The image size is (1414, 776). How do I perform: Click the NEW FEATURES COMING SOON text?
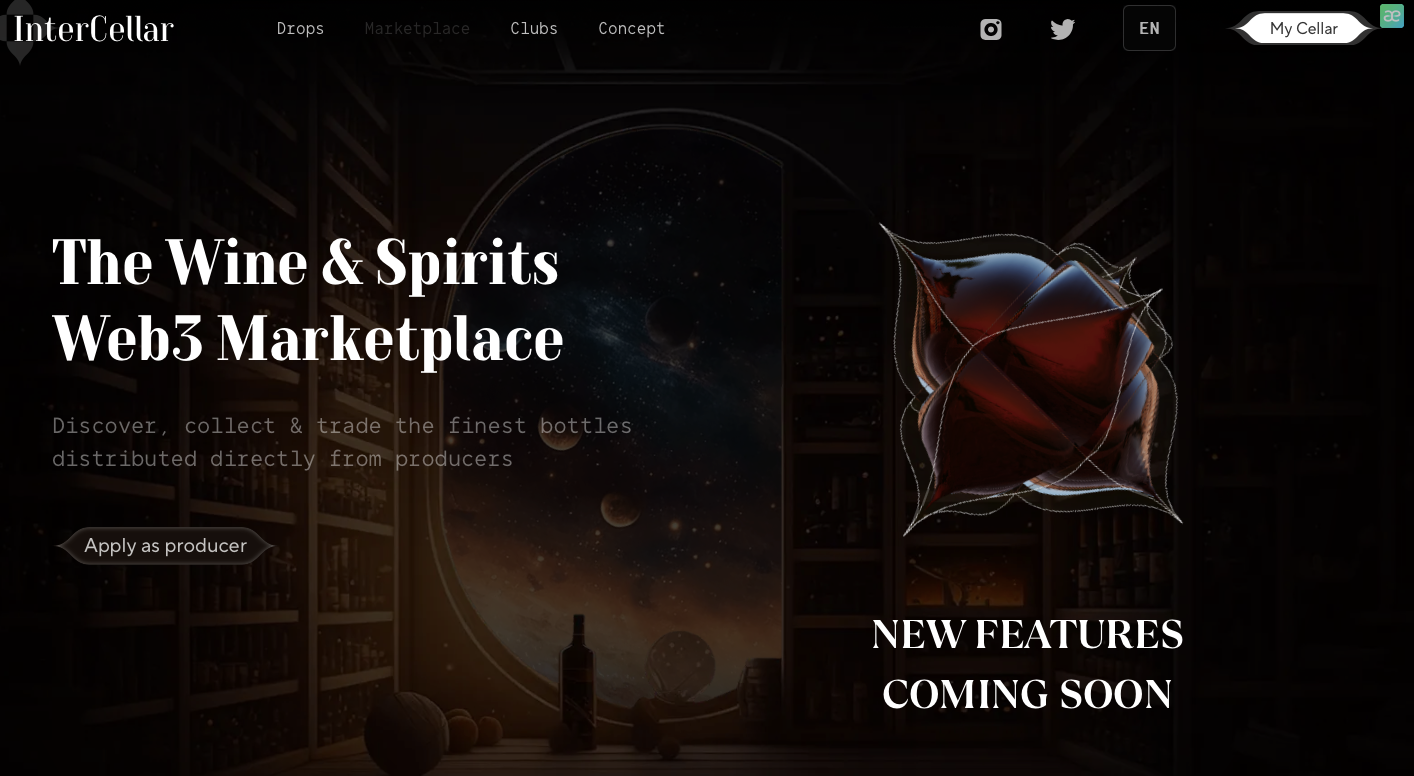[x=1027, y=664]
